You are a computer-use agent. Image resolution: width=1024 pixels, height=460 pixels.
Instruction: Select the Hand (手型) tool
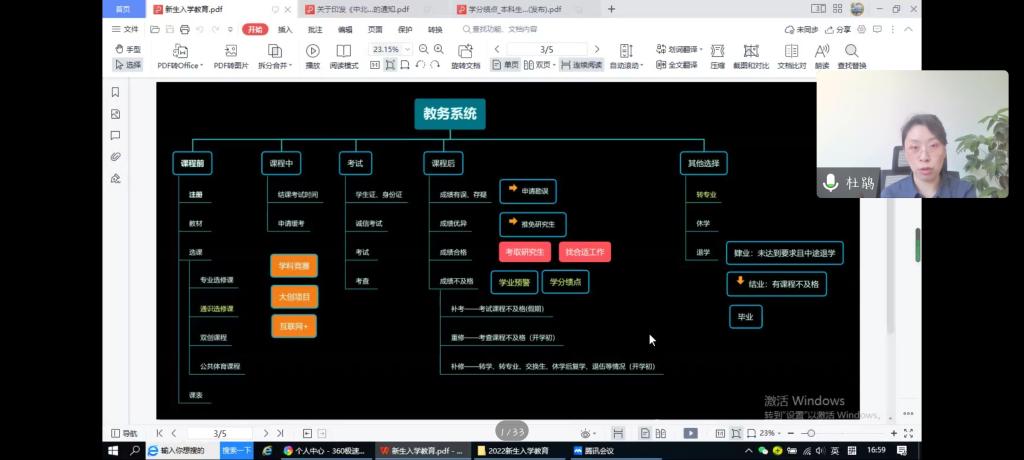pos(127,49)
